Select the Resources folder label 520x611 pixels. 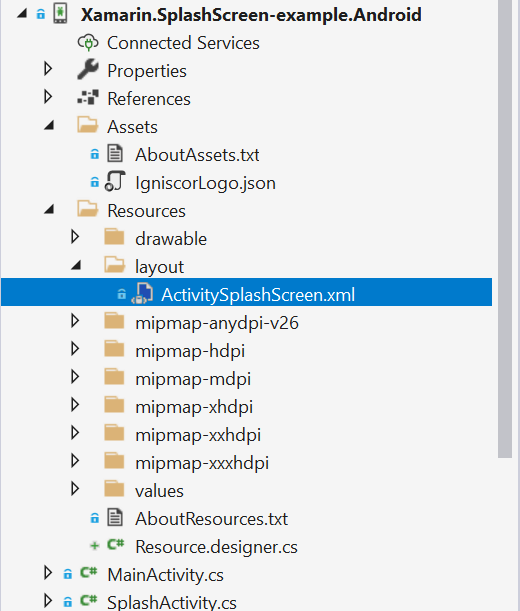point(147,211)
